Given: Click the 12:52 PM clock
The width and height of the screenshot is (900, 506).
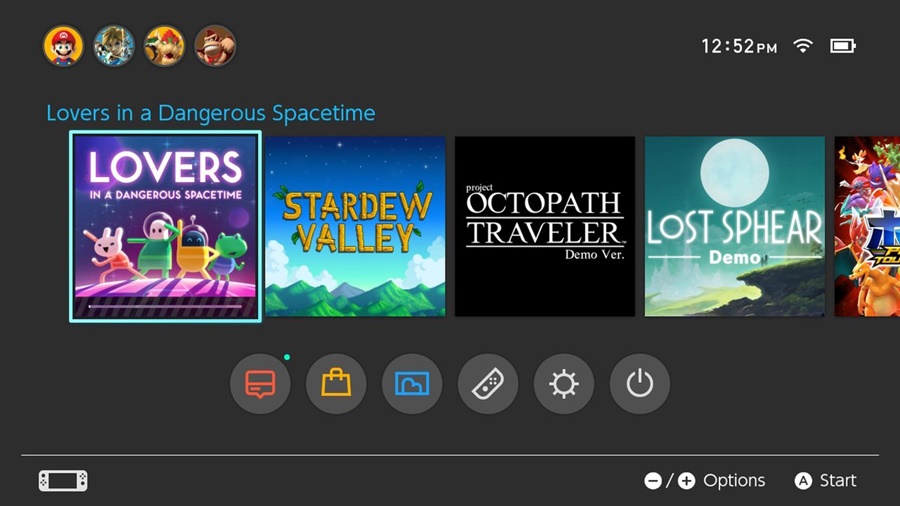Looking at the screenshot, I should (x=739, y=46).
